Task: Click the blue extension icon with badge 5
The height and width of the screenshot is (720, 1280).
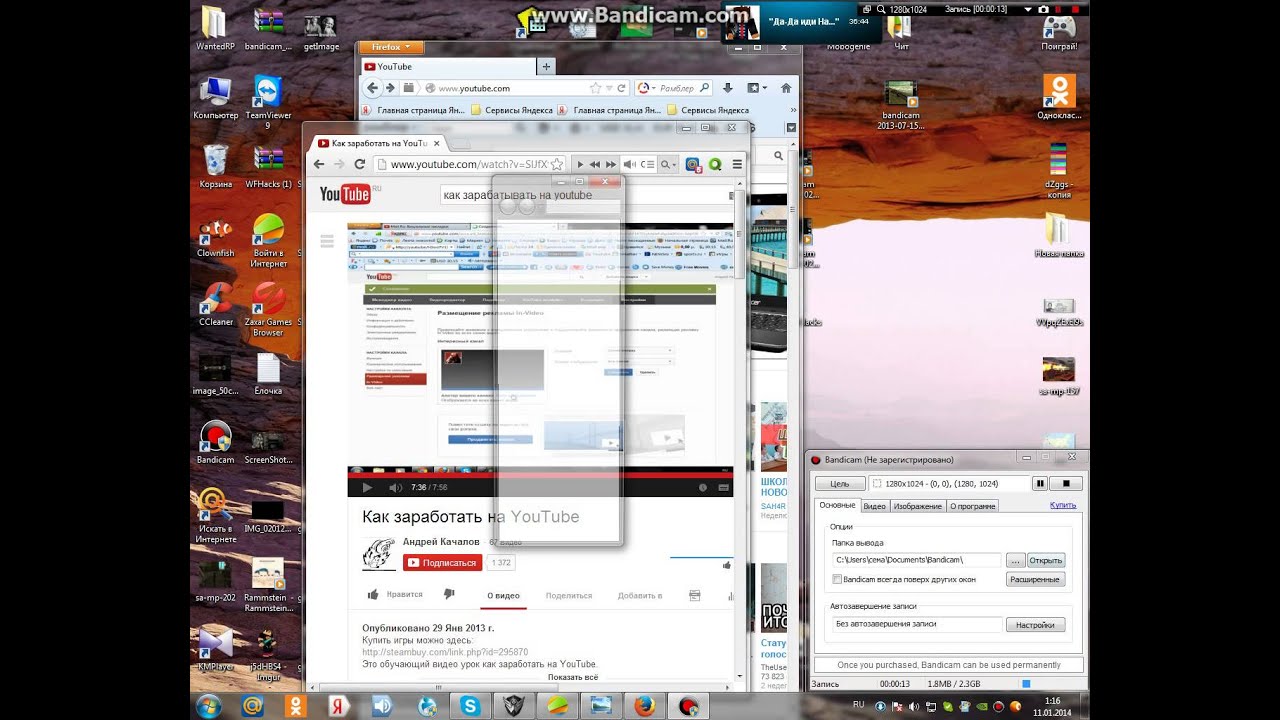Action: coord(693,164)
